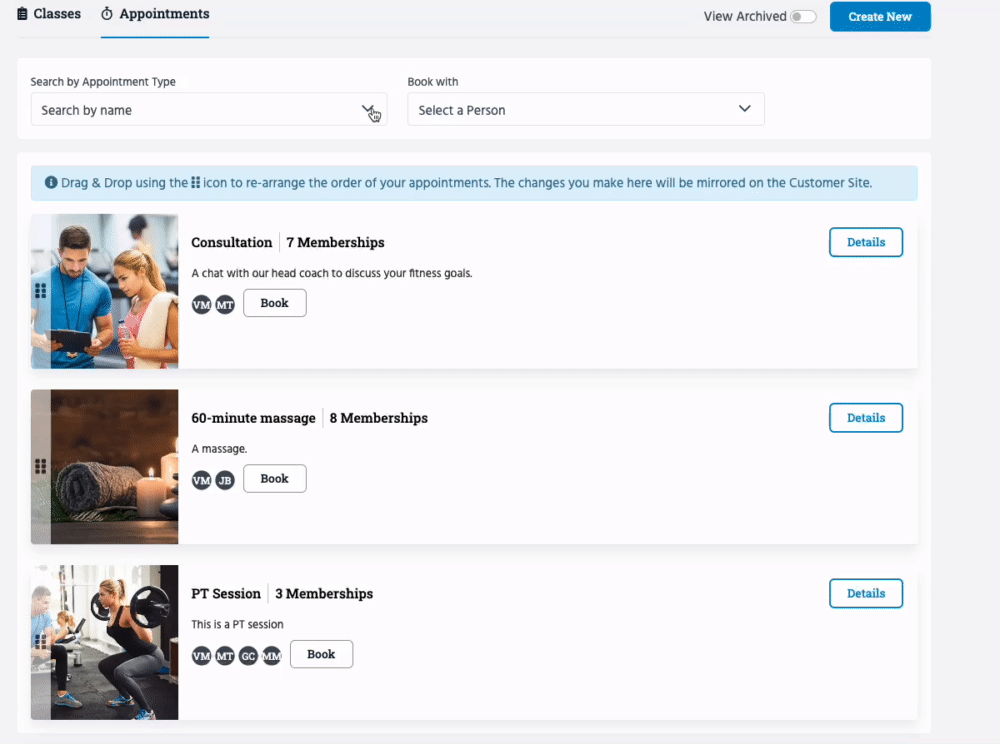Click MT staff avatar under Consultation
The image size is (1000, 744).
[225, 304]
